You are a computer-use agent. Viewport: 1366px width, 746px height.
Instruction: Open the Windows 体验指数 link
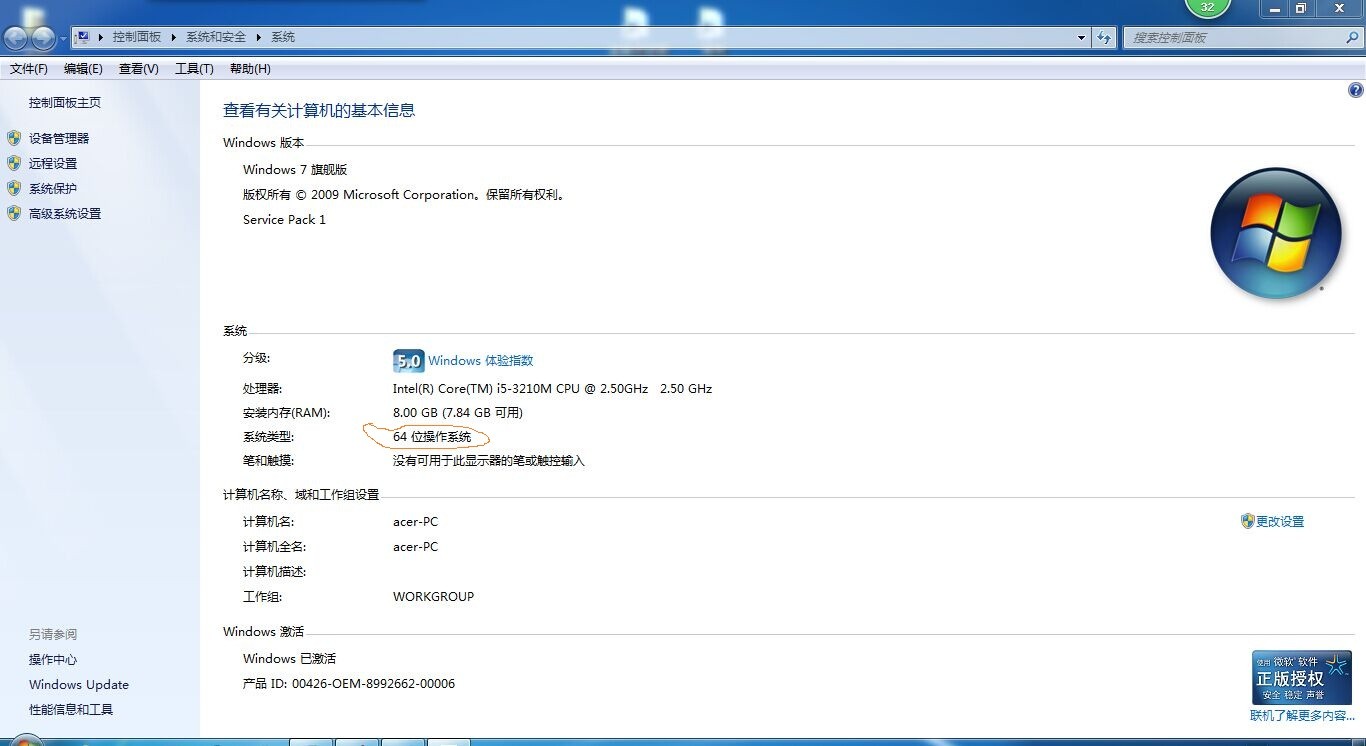(480, 361)
